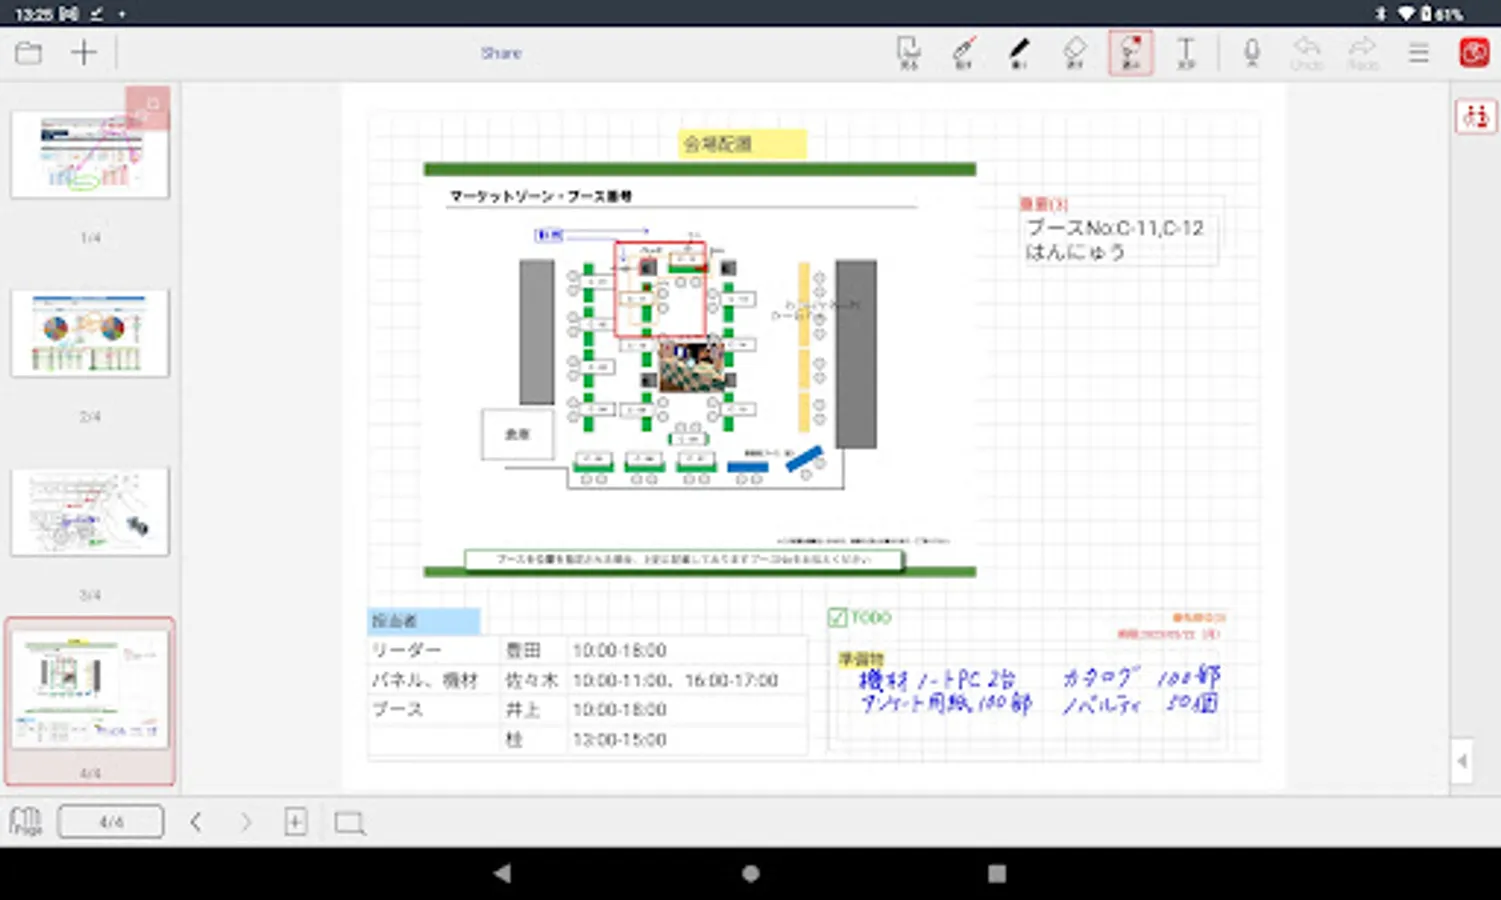The width and height of the screenshot is (1501, 900).
Task: Toggle the Page list icon
Action: click(x=26, y=822)
